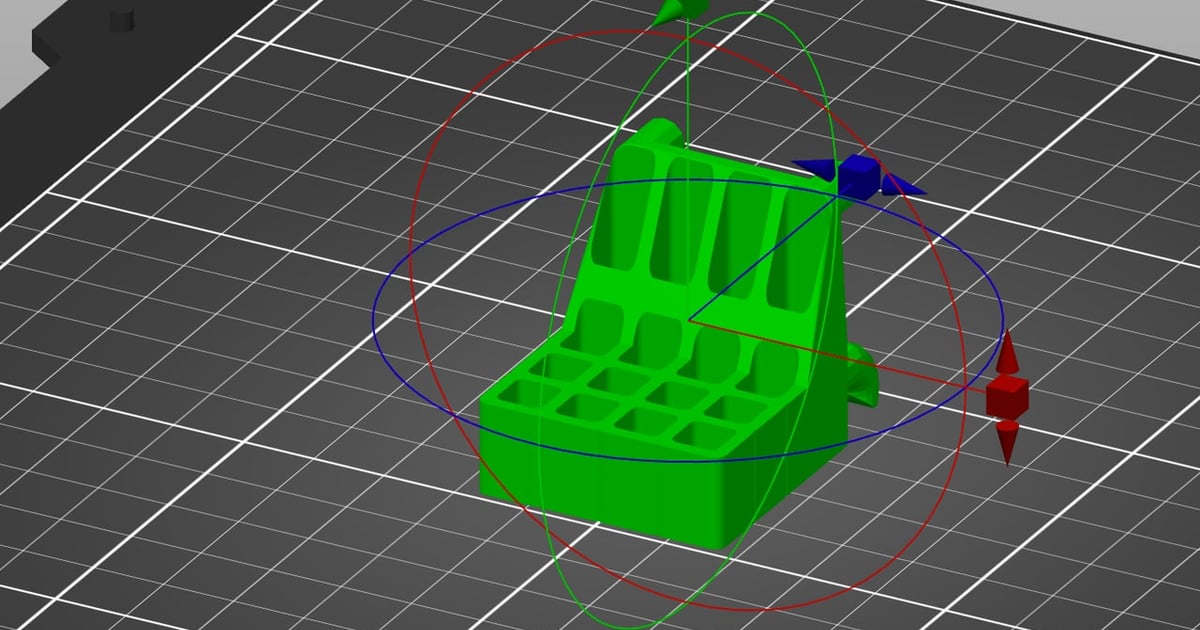Click the blue arrow pointing right on the gizmo
Viewport: 1200px width, 630px height.
(x=905, y=187)
